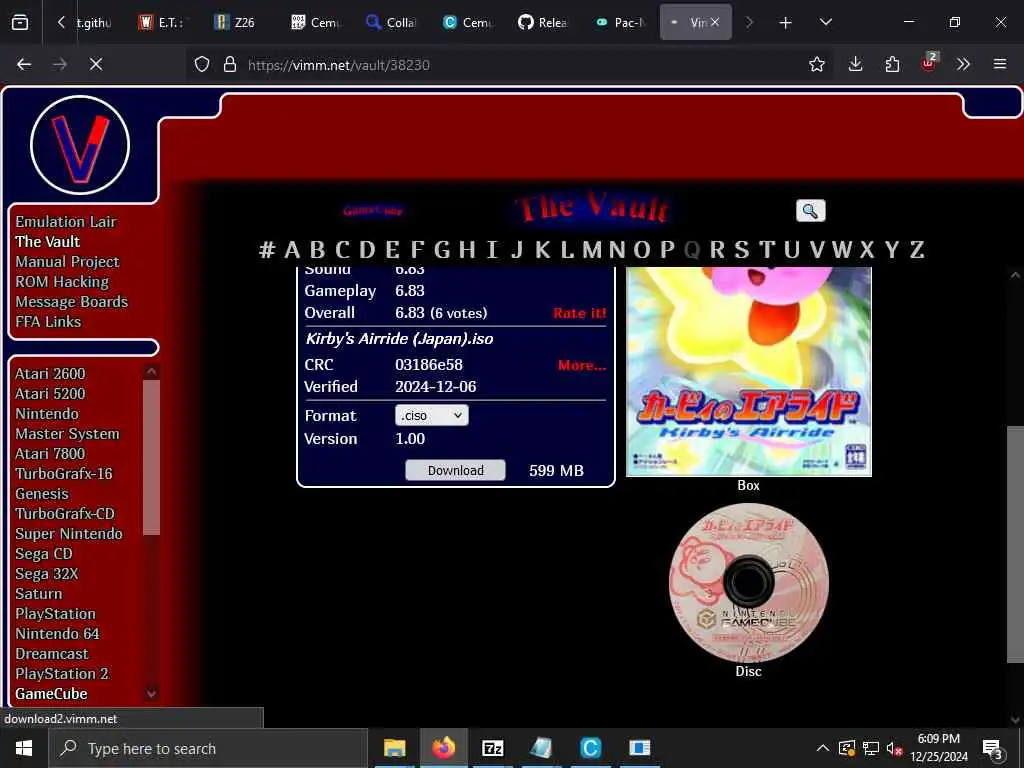Open the Firefox application menu
1024x768 pixels.
(x=999, y=64)
